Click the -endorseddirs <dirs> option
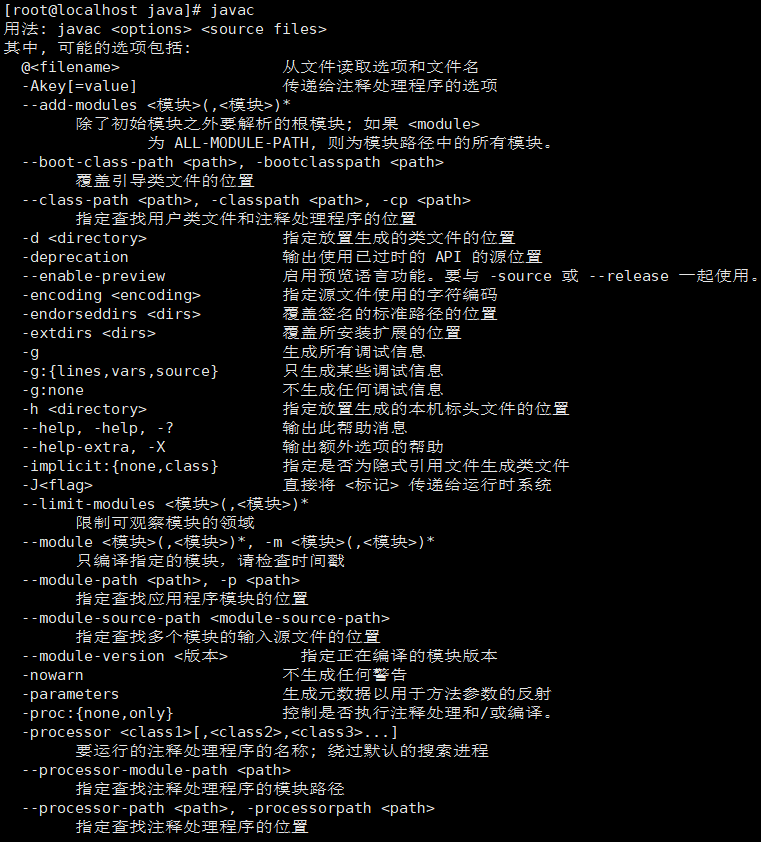Viewport: 761px width, 842px height. [111, 314]
